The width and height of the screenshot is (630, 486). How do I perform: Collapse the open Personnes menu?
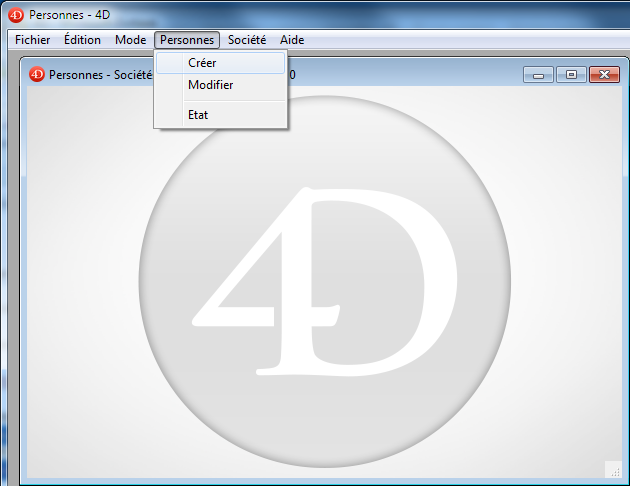point(186,40)
